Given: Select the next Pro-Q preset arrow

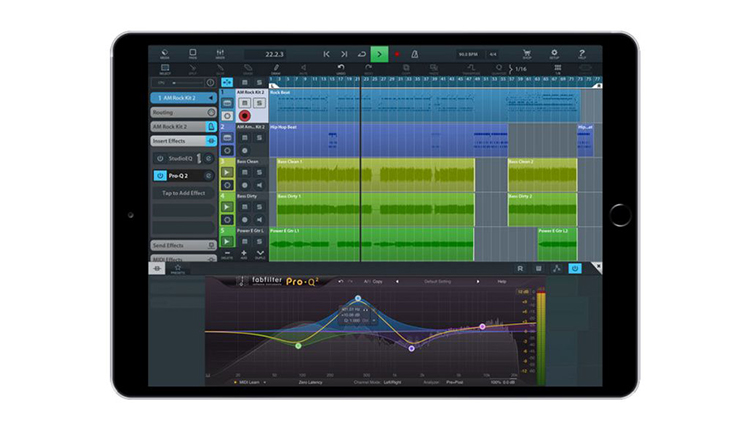Looking at the screenshot, I should click(477, 282).
